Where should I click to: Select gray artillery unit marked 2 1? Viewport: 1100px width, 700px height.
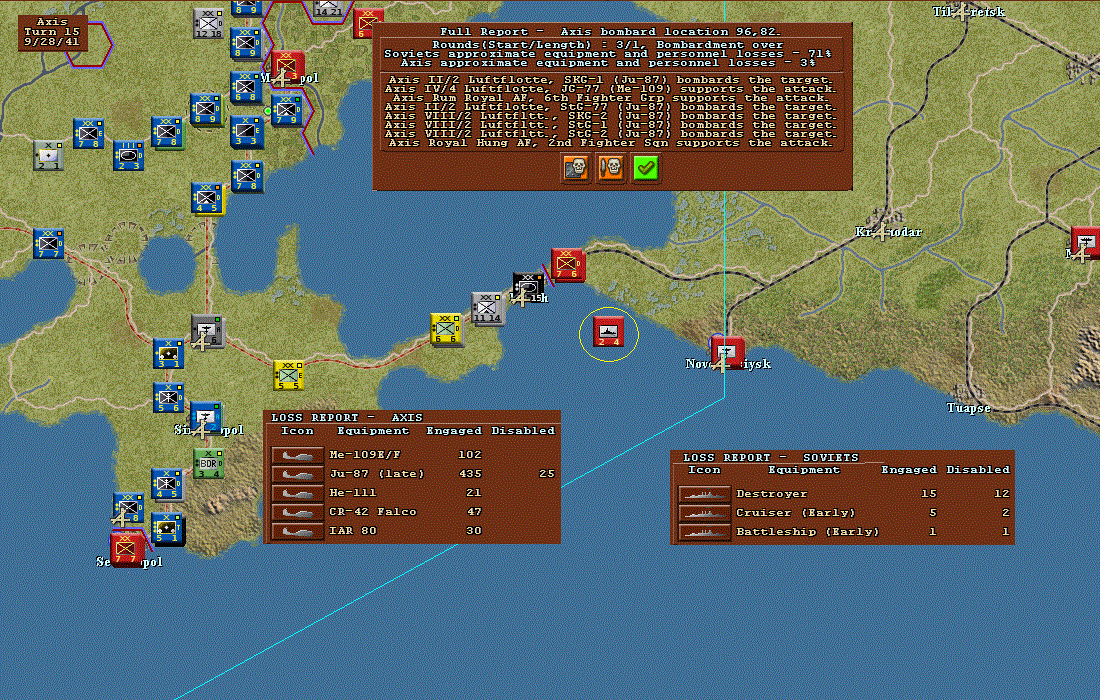click(x=48, y=156)
